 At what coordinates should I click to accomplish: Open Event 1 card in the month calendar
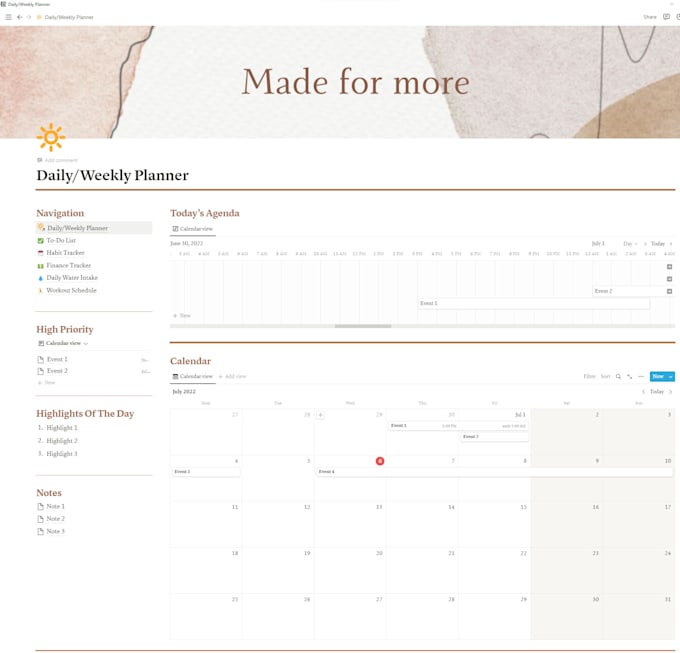pyautogui.click(x=458, y=426)
